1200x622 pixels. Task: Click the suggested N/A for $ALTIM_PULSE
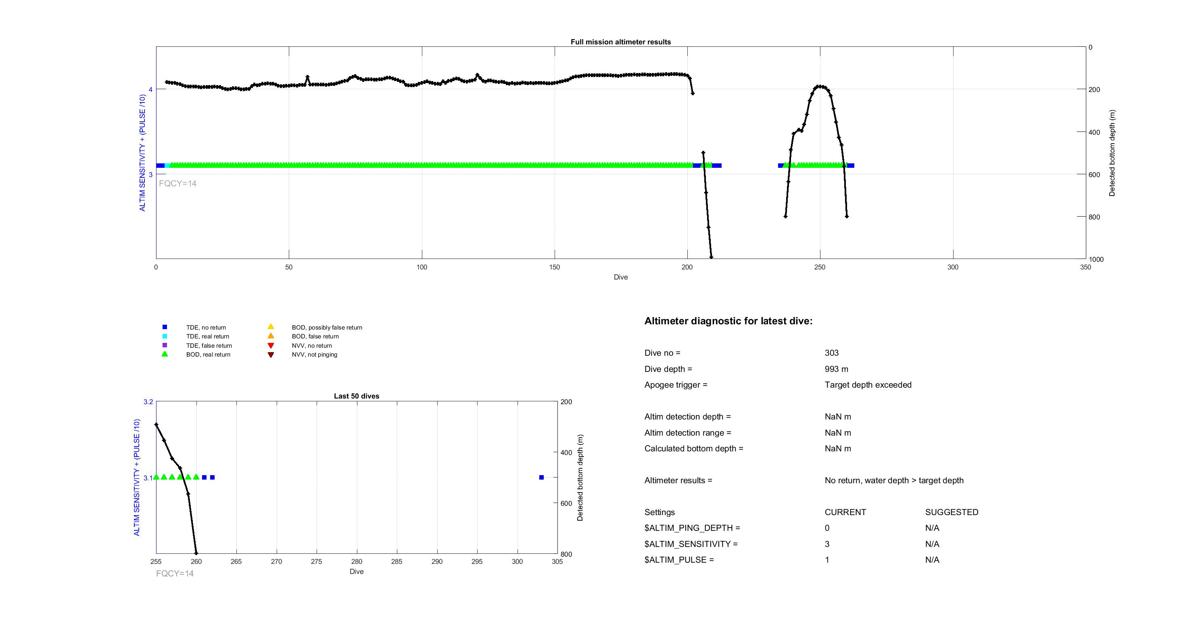tap(932, 560)
